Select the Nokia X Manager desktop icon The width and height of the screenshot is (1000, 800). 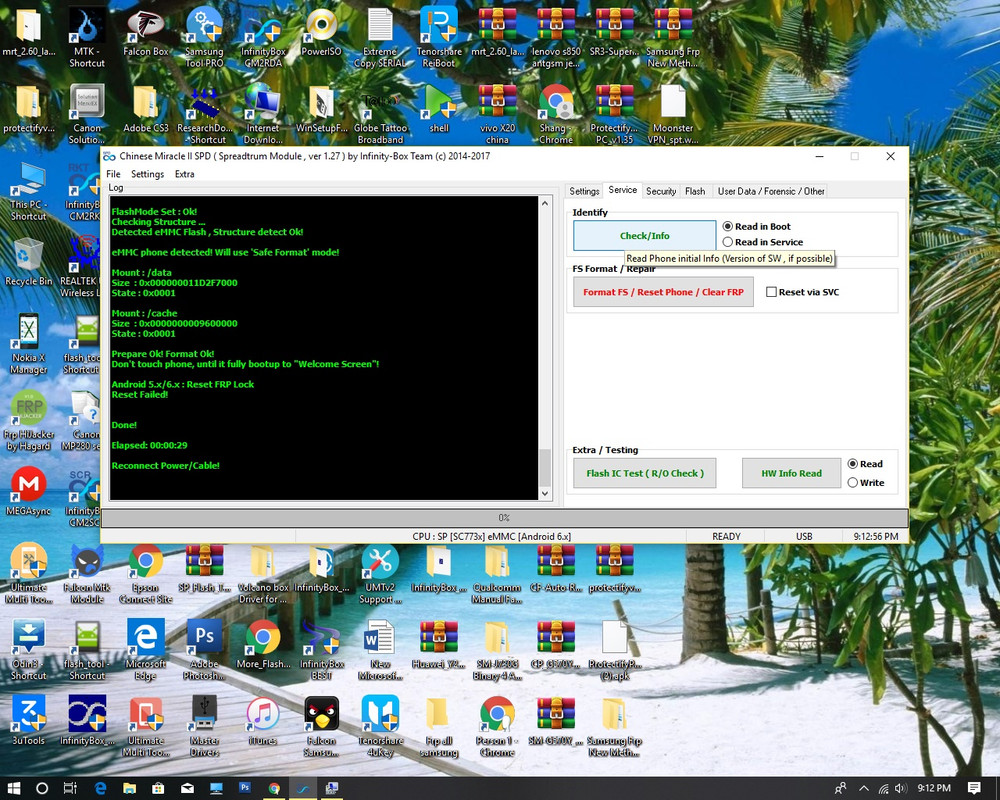28,343
